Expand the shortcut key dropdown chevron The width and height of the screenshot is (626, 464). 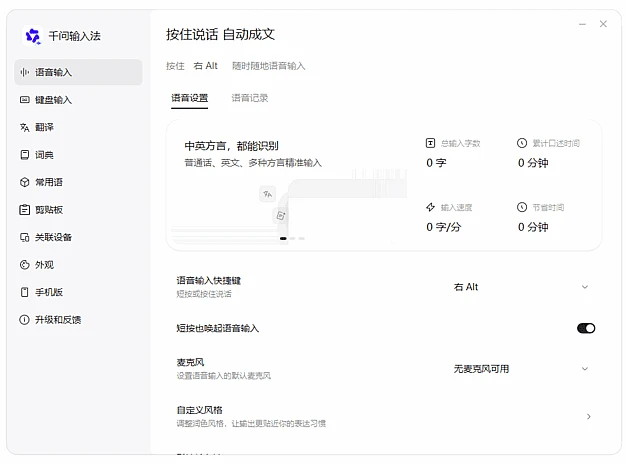click(x=585, y=287)
